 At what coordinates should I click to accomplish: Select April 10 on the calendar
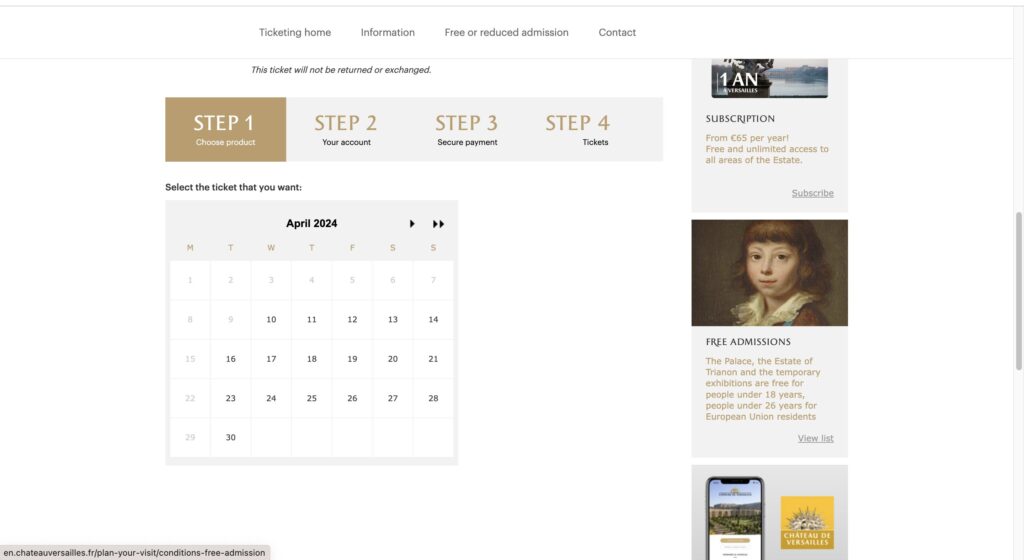click(271, 320)
